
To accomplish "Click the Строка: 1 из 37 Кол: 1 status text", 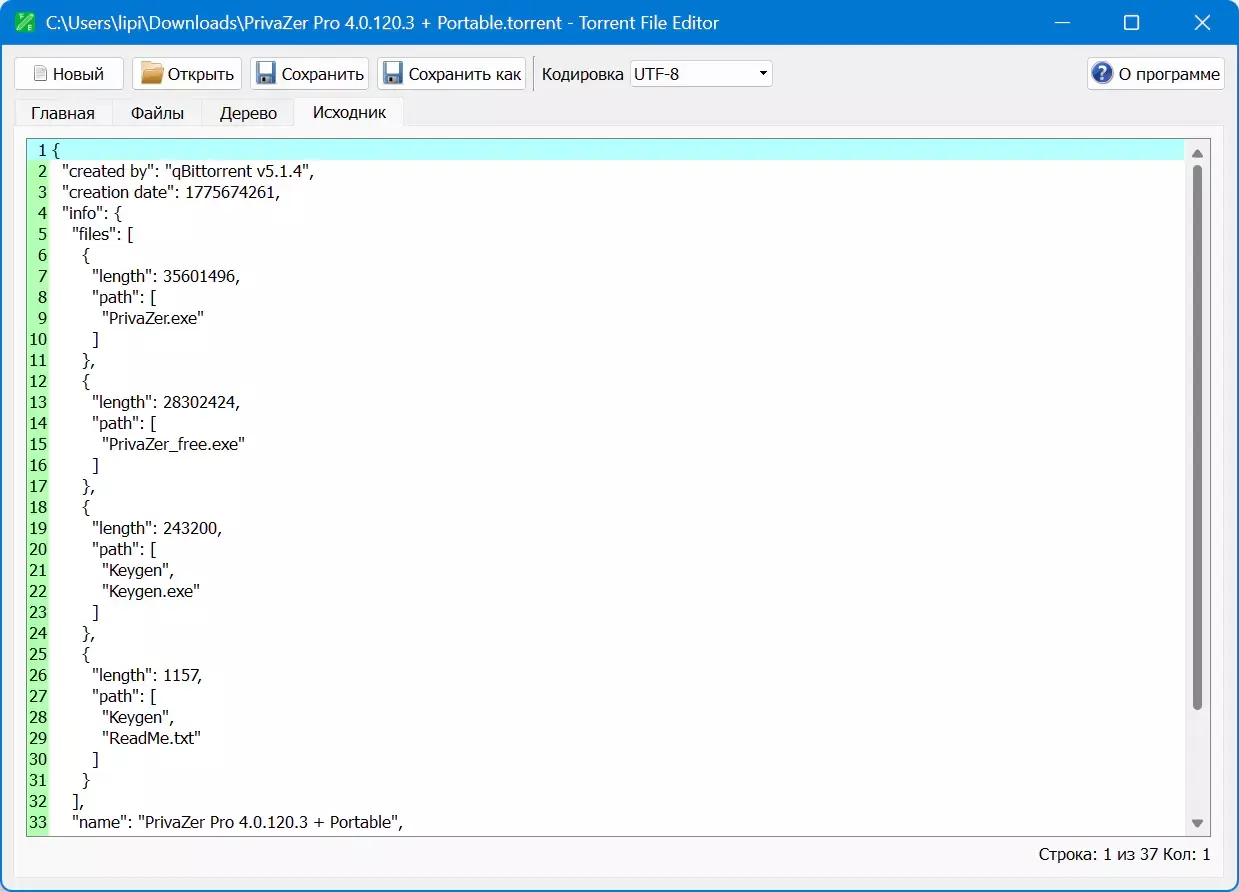I will coord(1124,854).
